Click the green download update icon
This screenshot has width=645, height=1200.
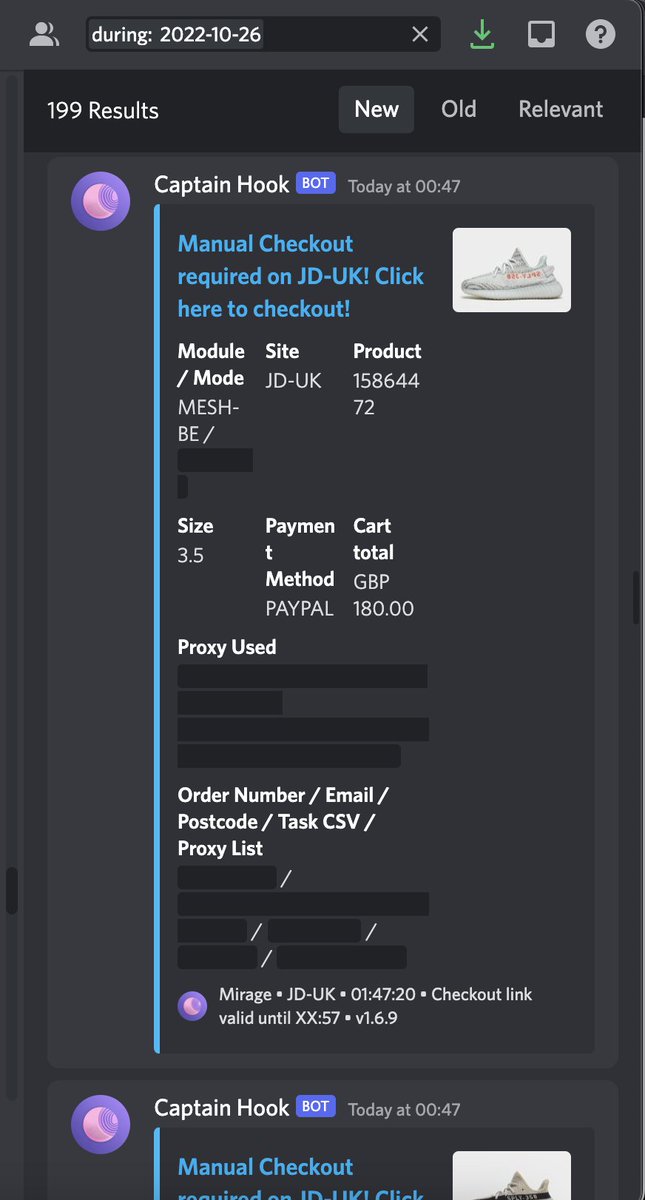click(483, 35)
